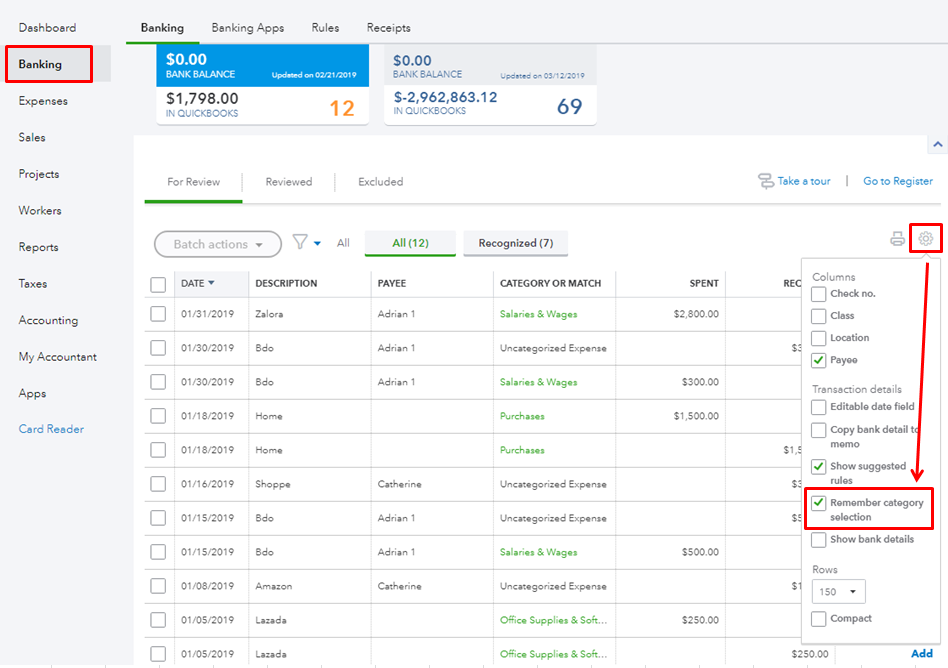The image size is (948, 668).
Task: Open the Reviewed tab
Action: pos(288,182)
